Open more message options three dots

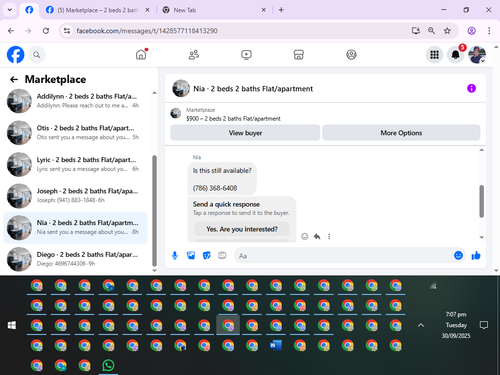(x=329, y=236)
